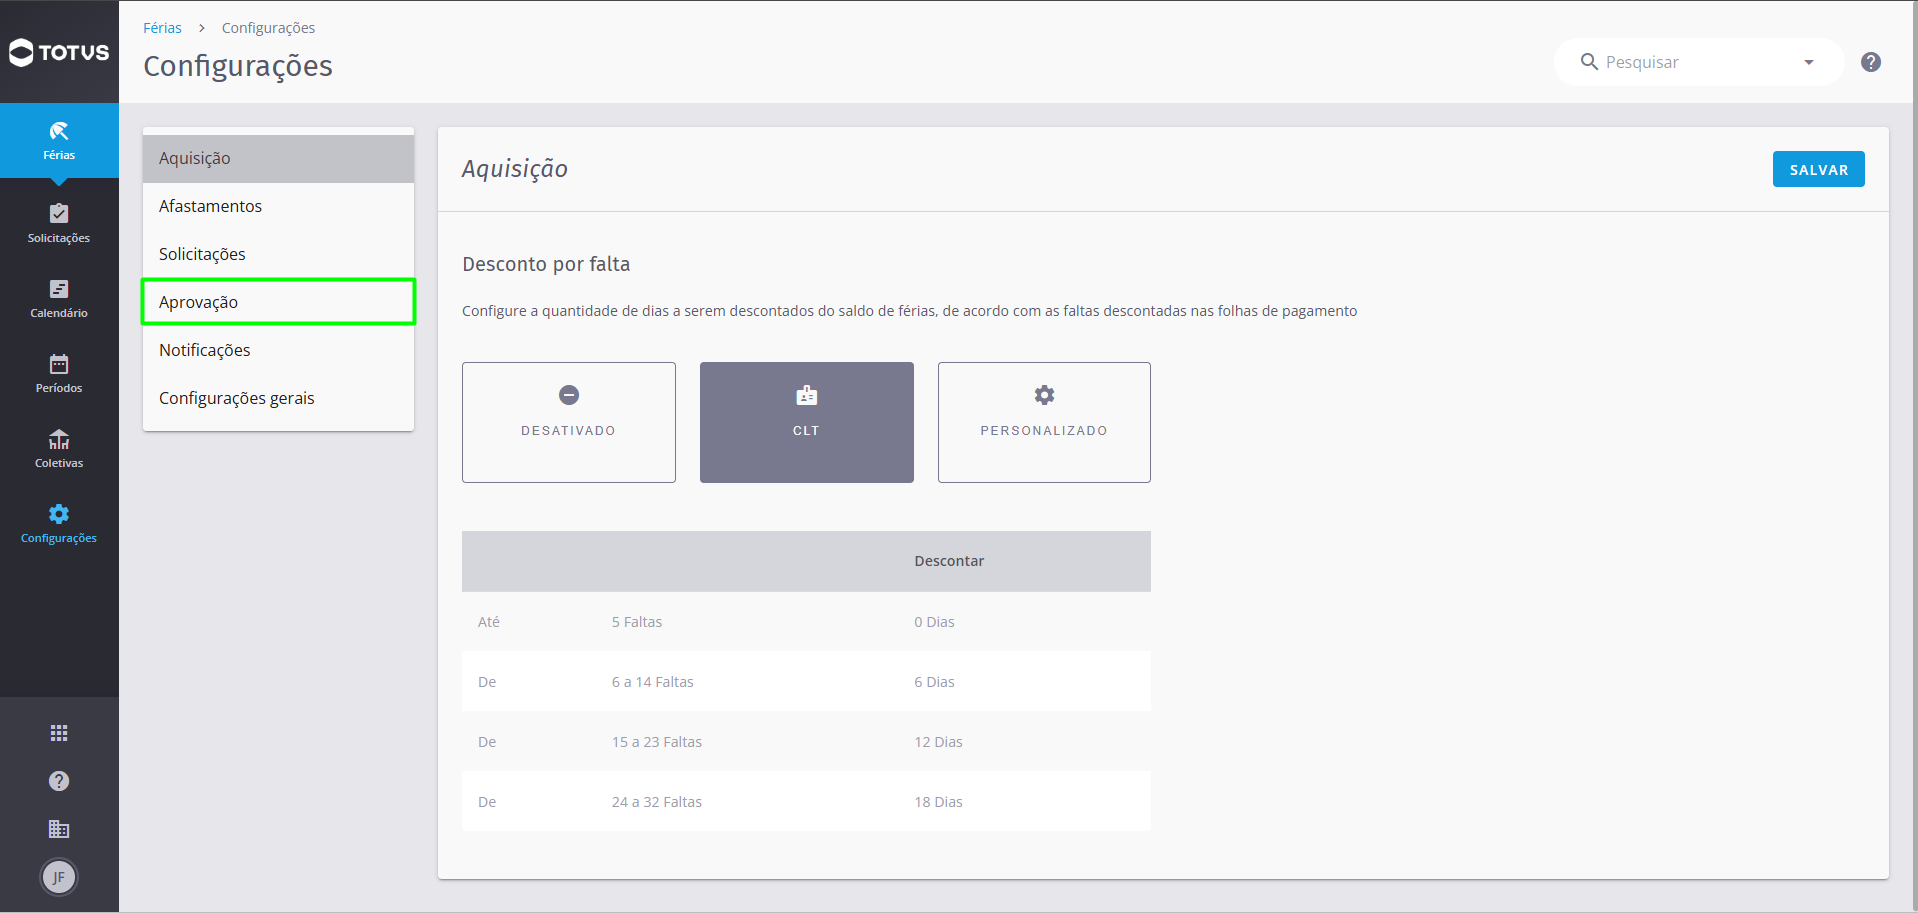Open the Solicitações settings tab
1918x913 pixels.
(x=278, y=254)
